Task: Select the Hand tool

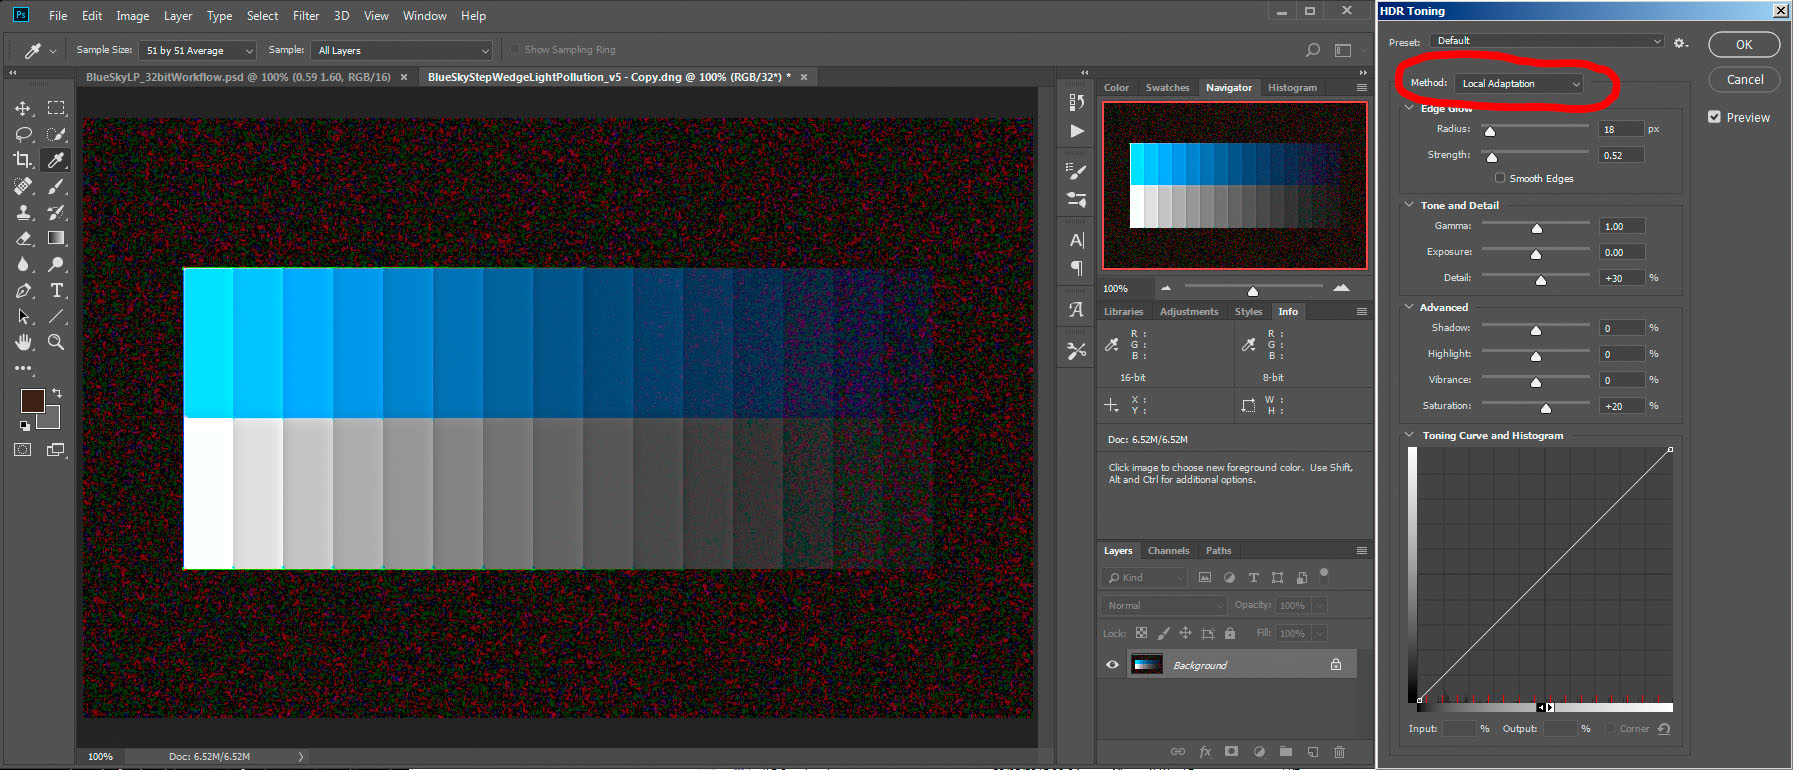Action: point(22,342)
